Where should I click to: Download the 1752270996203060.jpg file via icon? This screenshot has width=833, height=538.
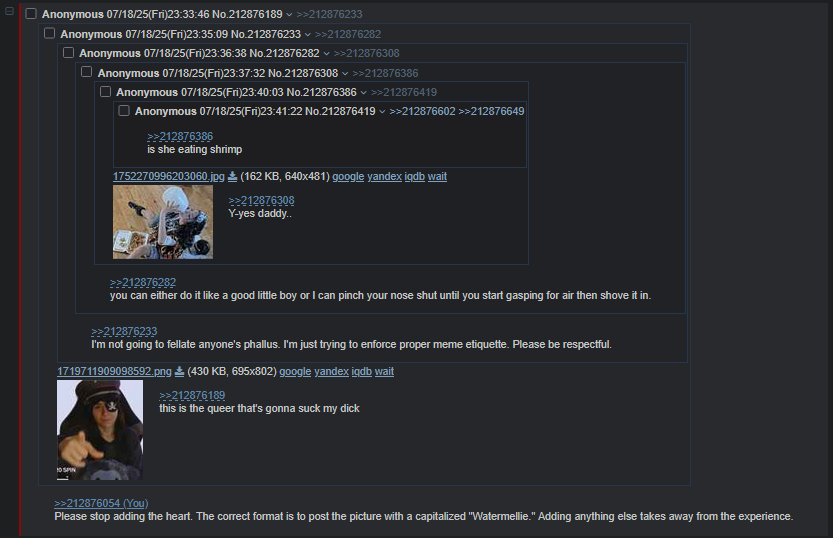[232, 176]
